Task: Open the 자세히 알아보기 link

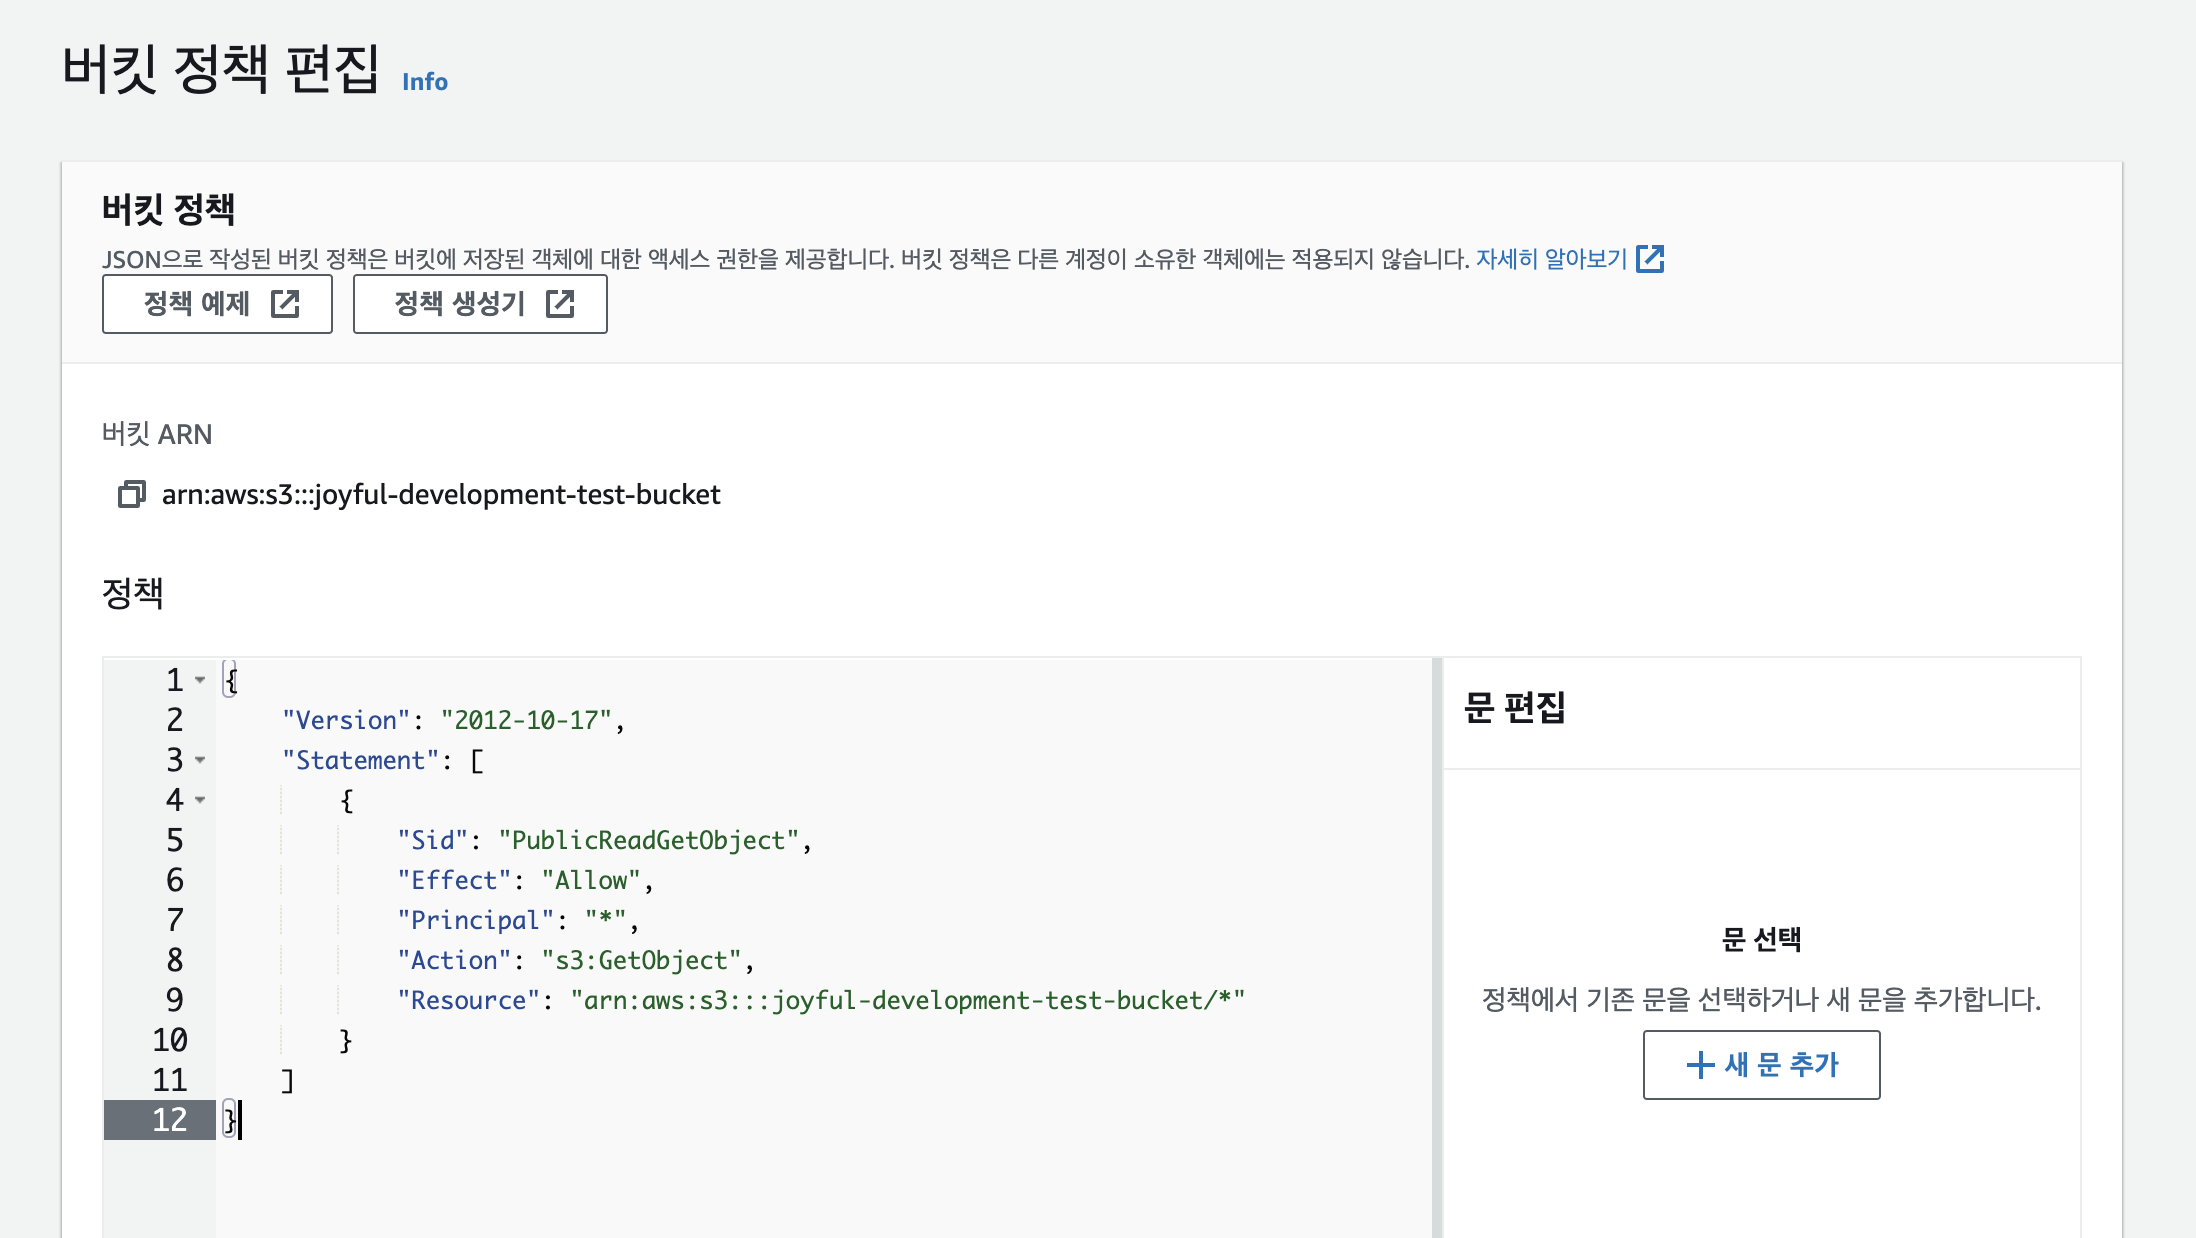Action: 1551,259
